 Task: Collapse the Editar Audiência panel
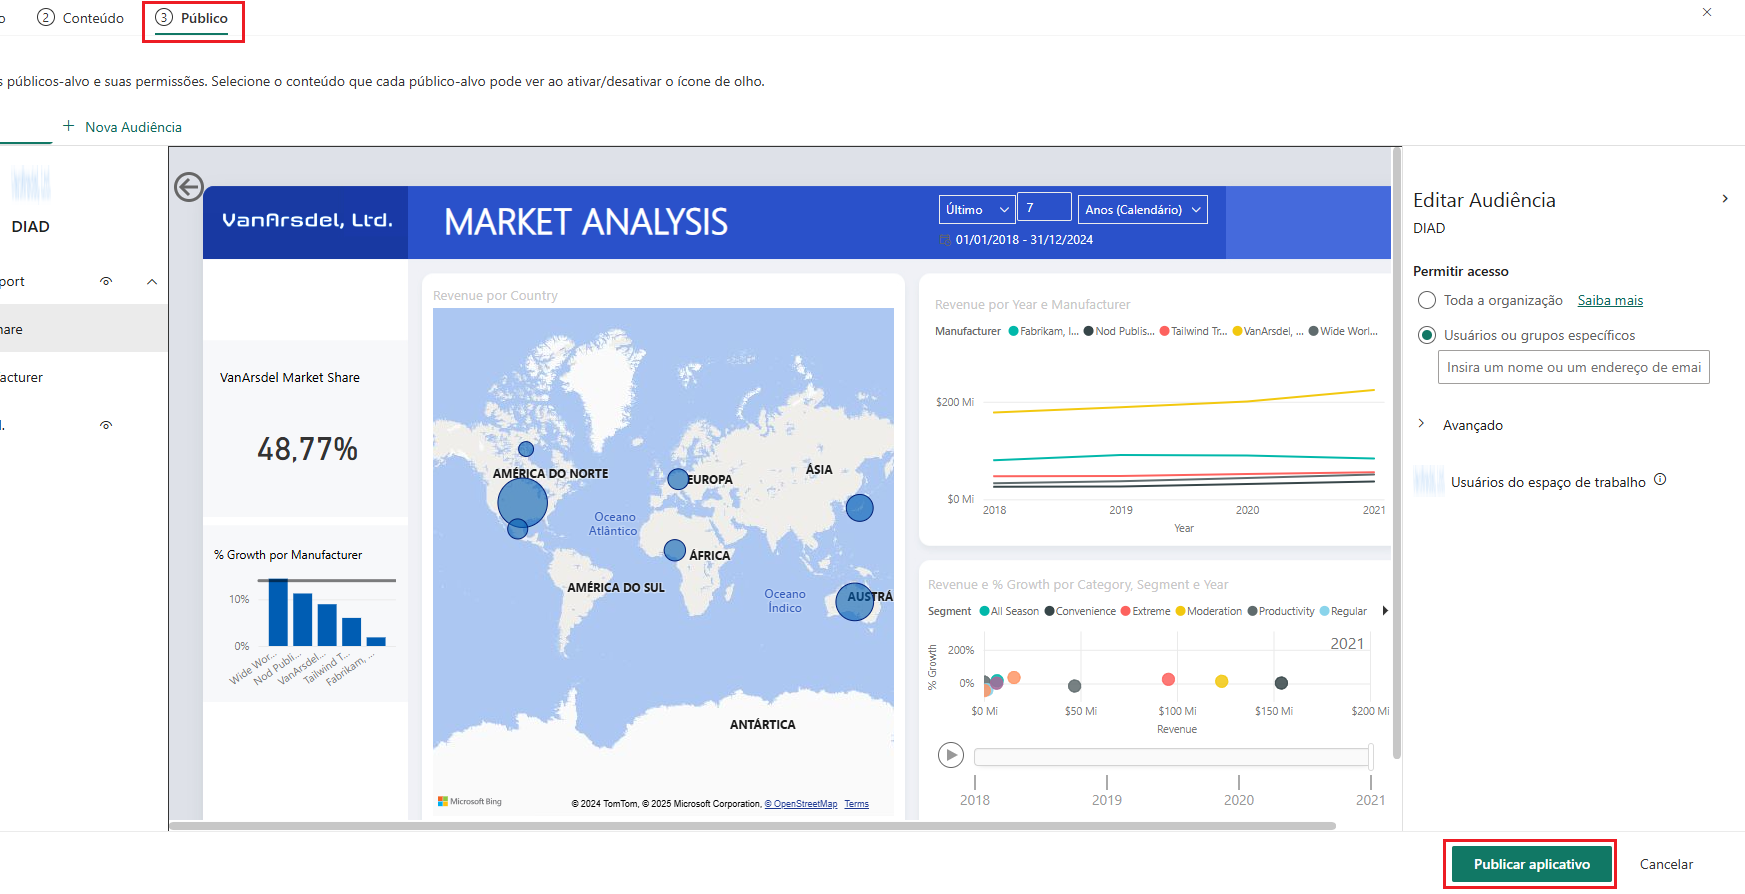click(x=1725, y=199)
